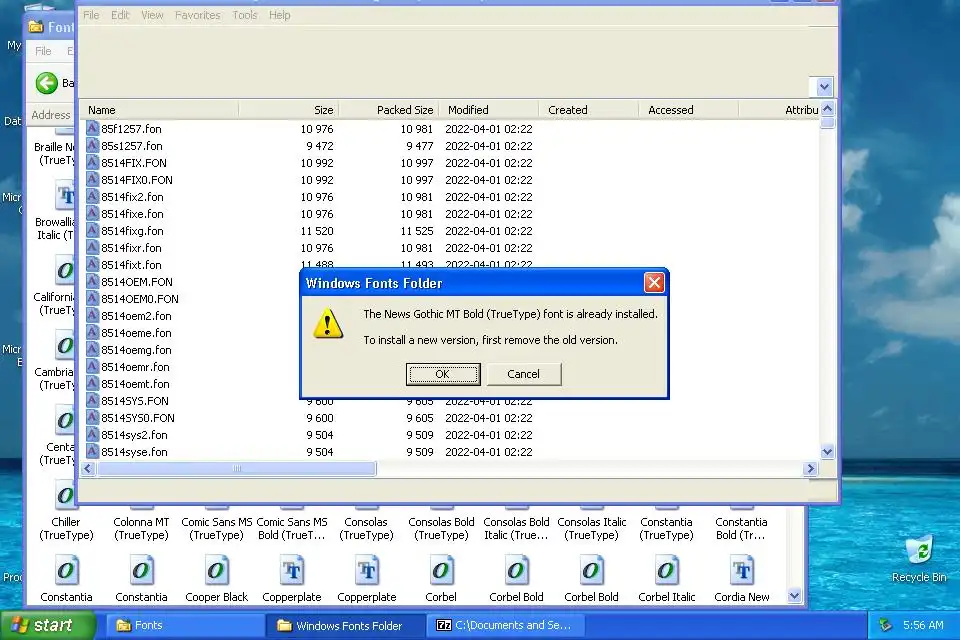This screenshot has height=640, width=960.
Task: Click the Created column header
Action: pyautogui.click(x=588, y=110)
